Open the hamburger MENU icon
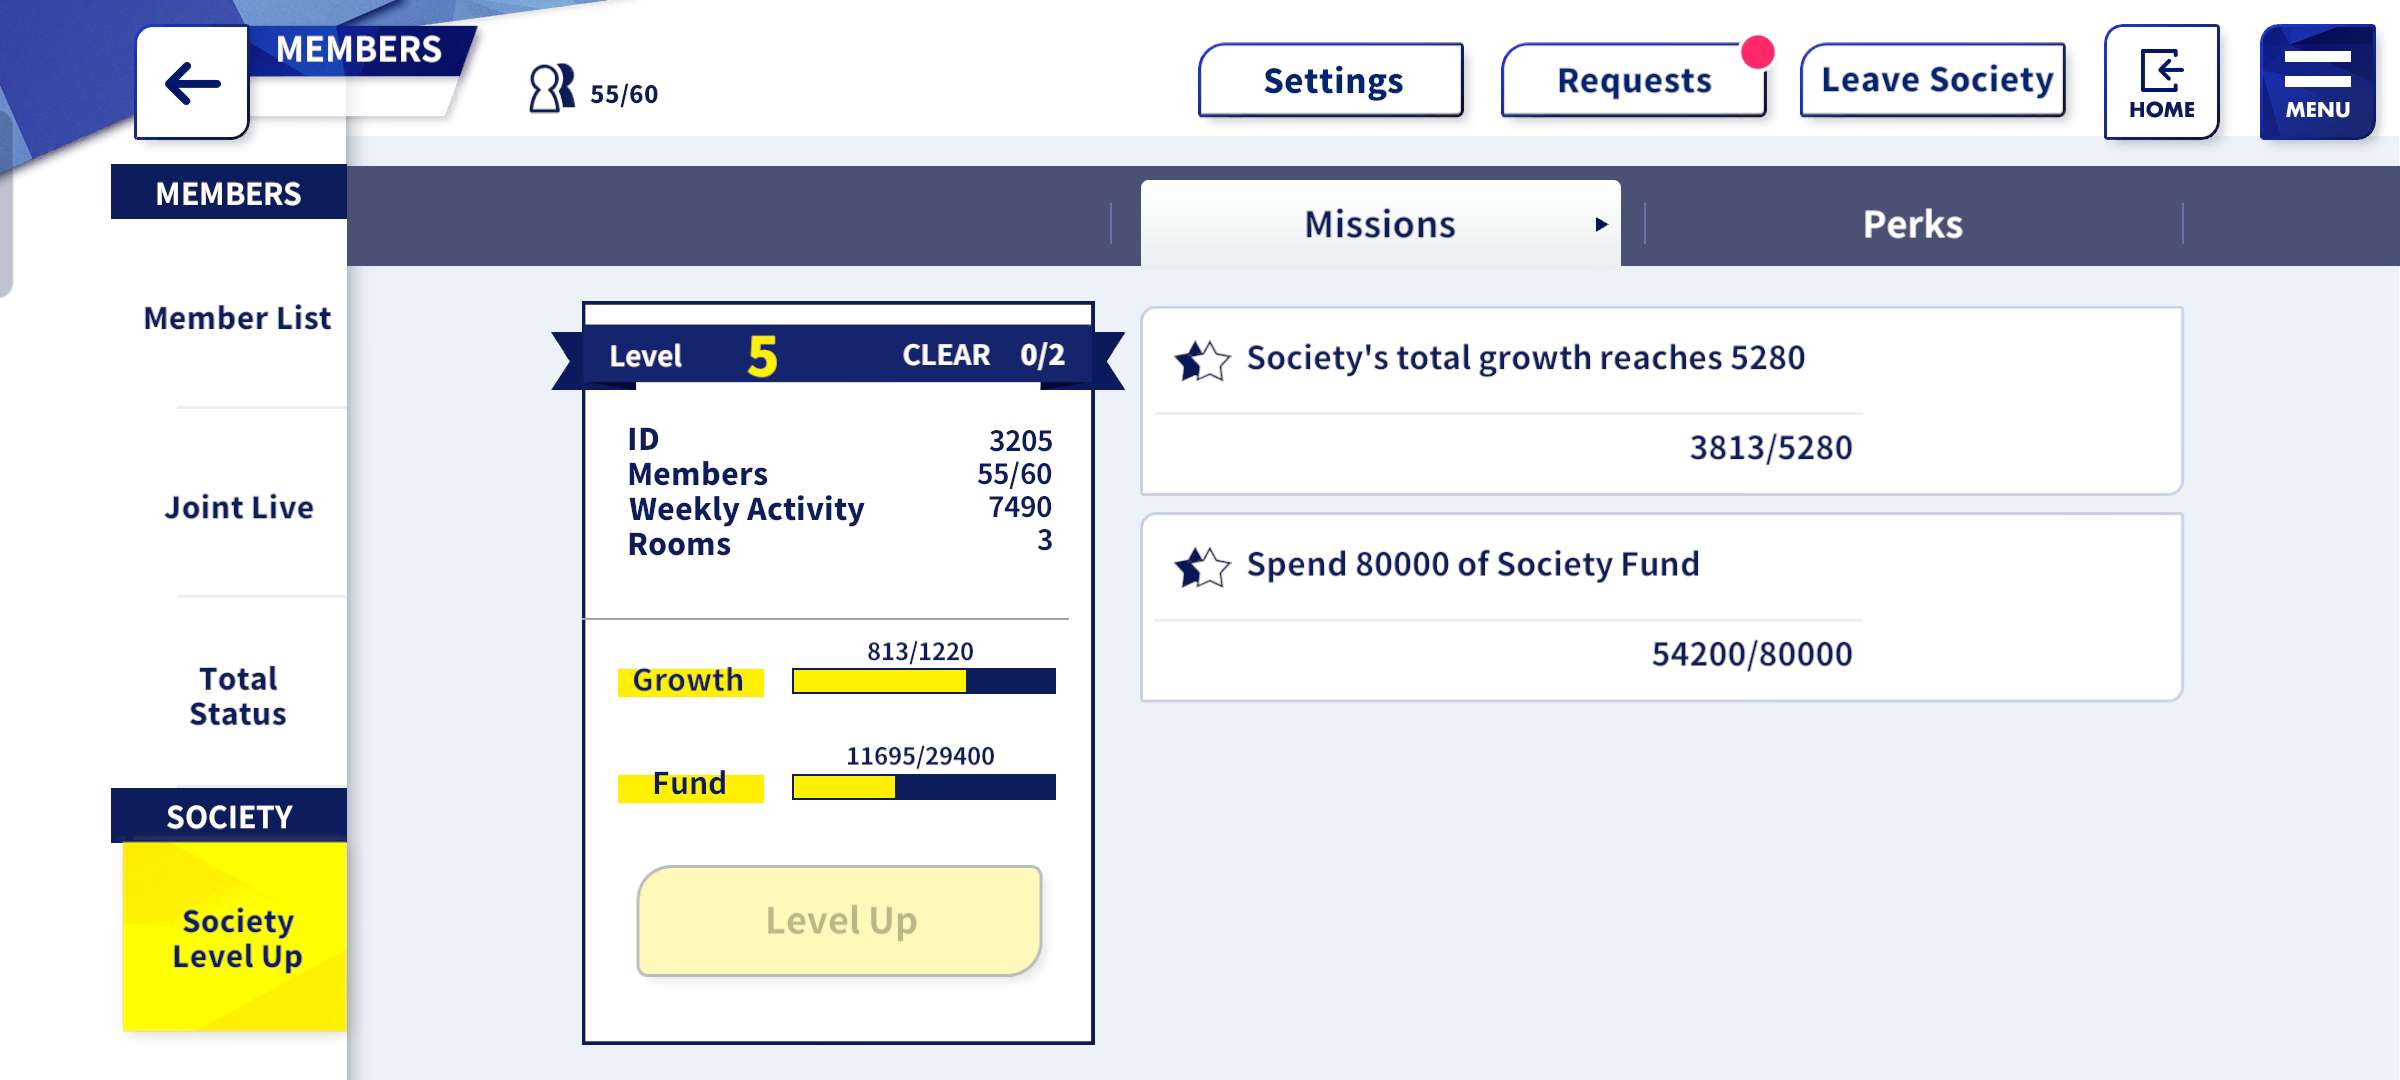 tap(2317, 82)
